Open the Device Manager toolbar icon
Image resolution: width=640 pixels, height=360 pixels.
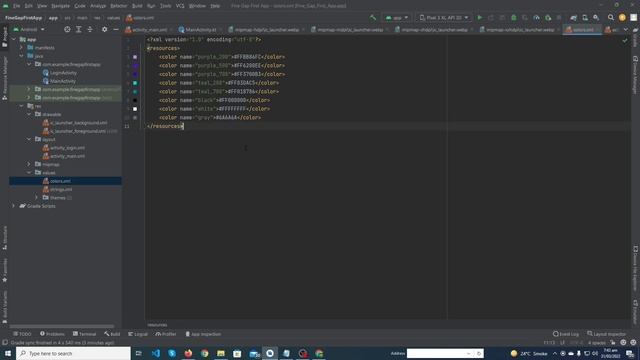[x=585, y=18]
